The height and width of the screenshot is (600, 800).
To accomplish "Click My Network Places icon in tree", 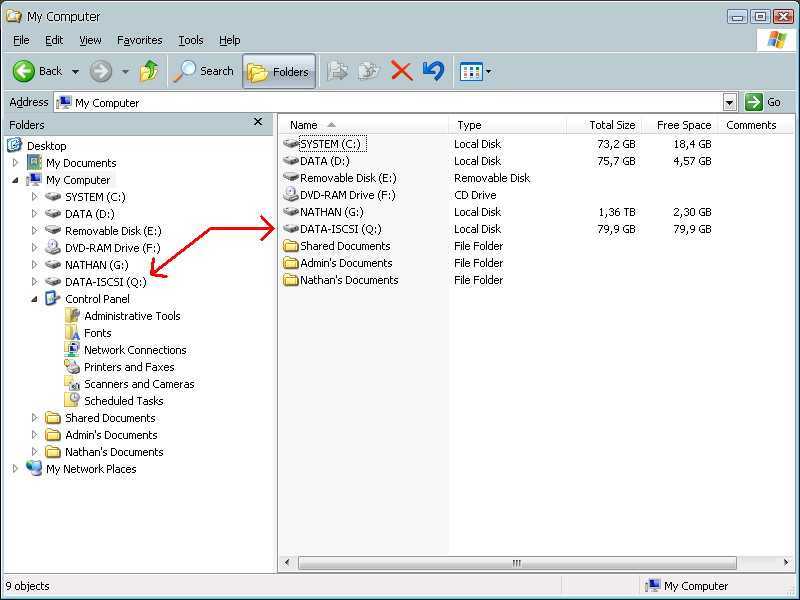I will (x=34, y=468).
